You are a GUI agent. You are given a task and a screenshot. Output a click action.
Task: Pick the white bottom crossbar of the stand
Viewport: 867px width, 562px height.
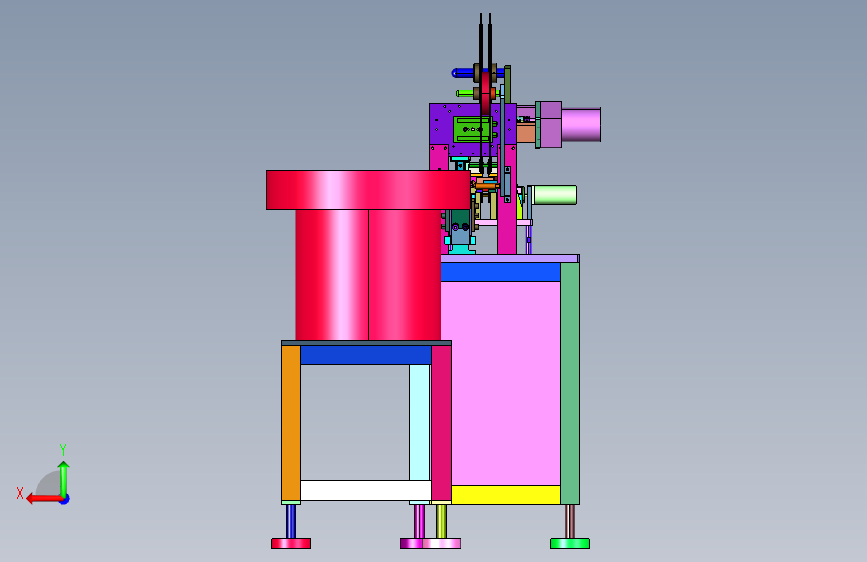(x=366, y=491)
